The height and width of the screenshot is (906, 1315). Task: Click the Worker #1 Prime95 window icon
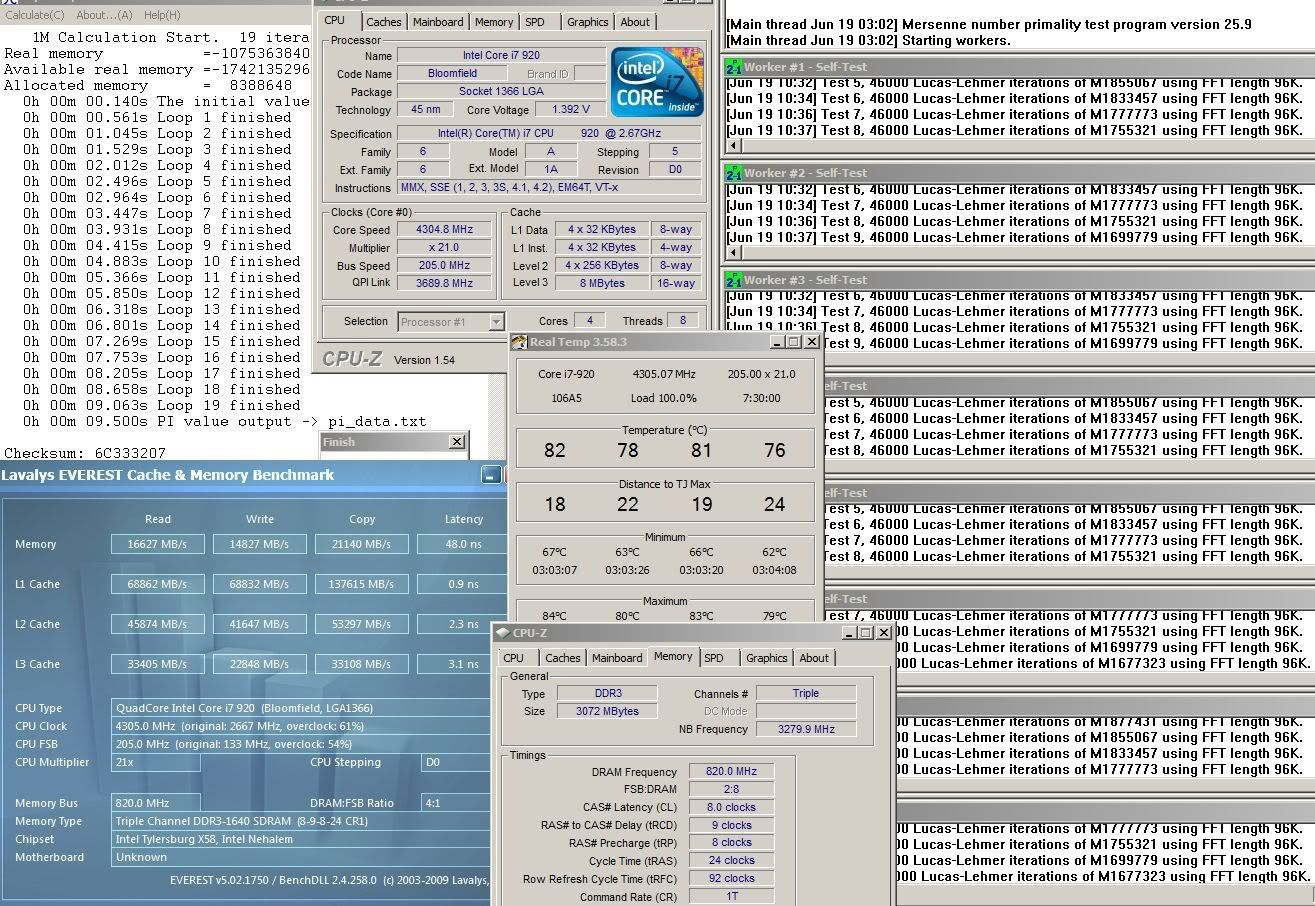point(733,66)
